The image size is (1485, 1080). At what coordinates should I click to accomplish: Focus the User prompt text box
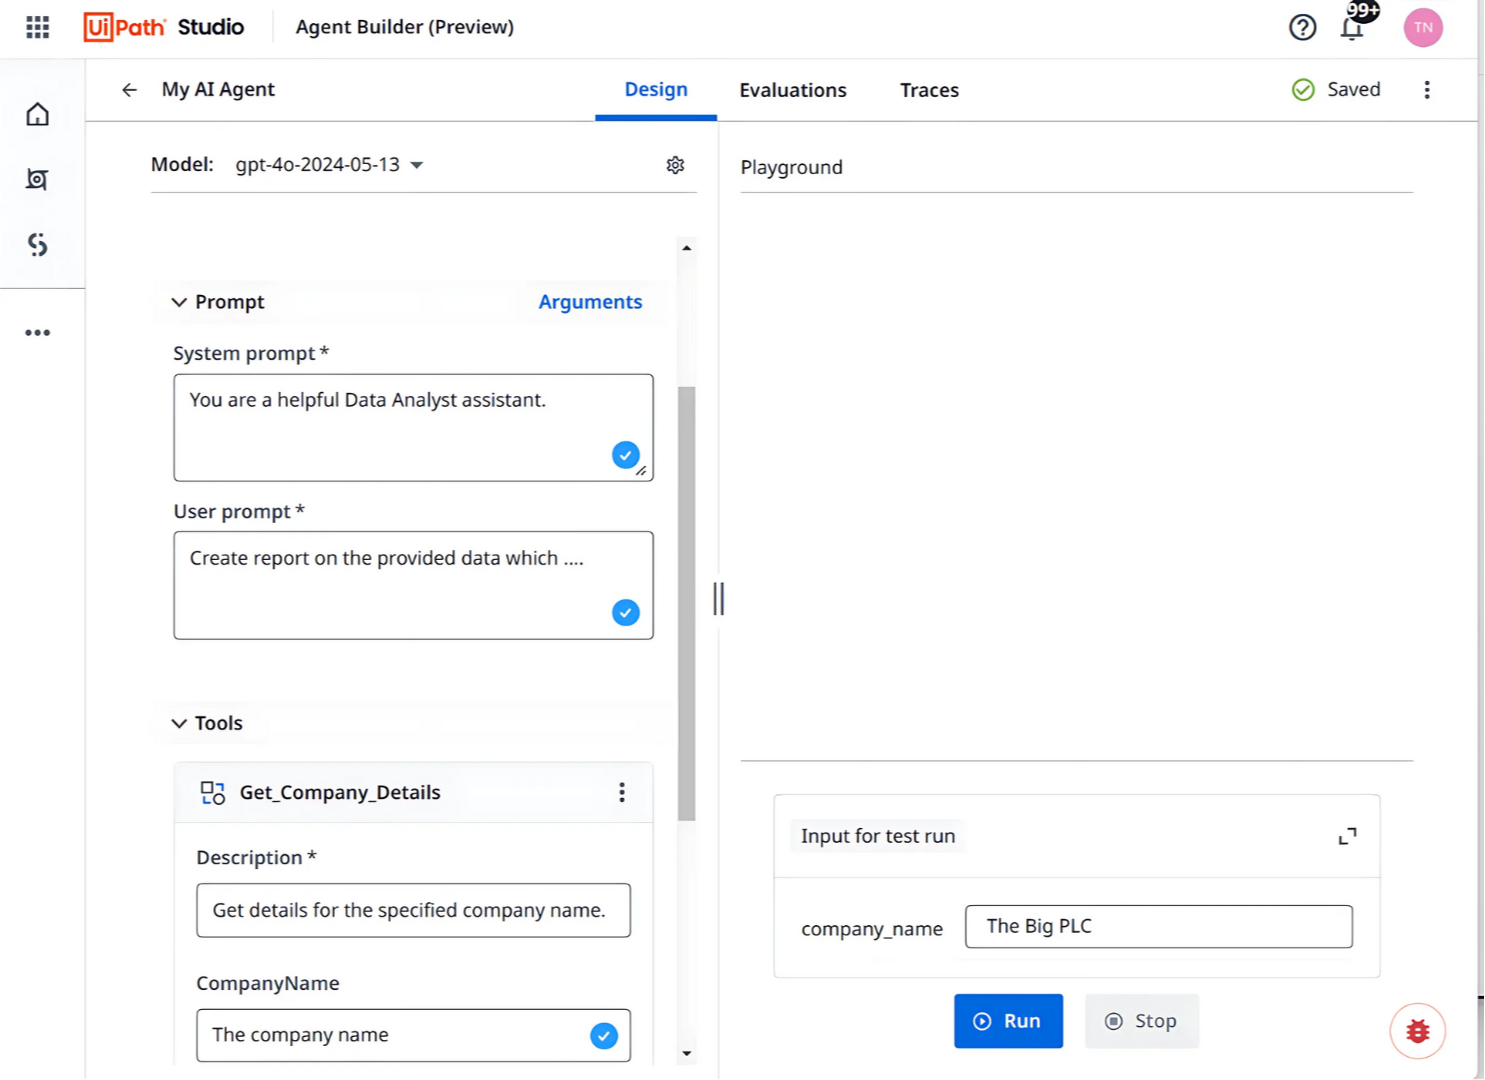pos(413,585)
